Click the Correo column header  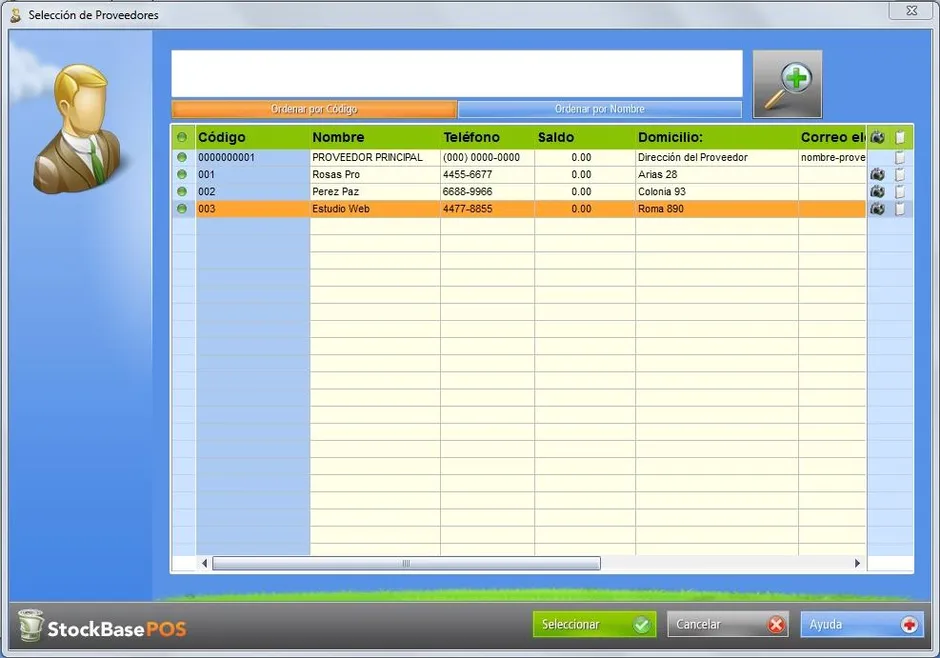click(833, 137)
